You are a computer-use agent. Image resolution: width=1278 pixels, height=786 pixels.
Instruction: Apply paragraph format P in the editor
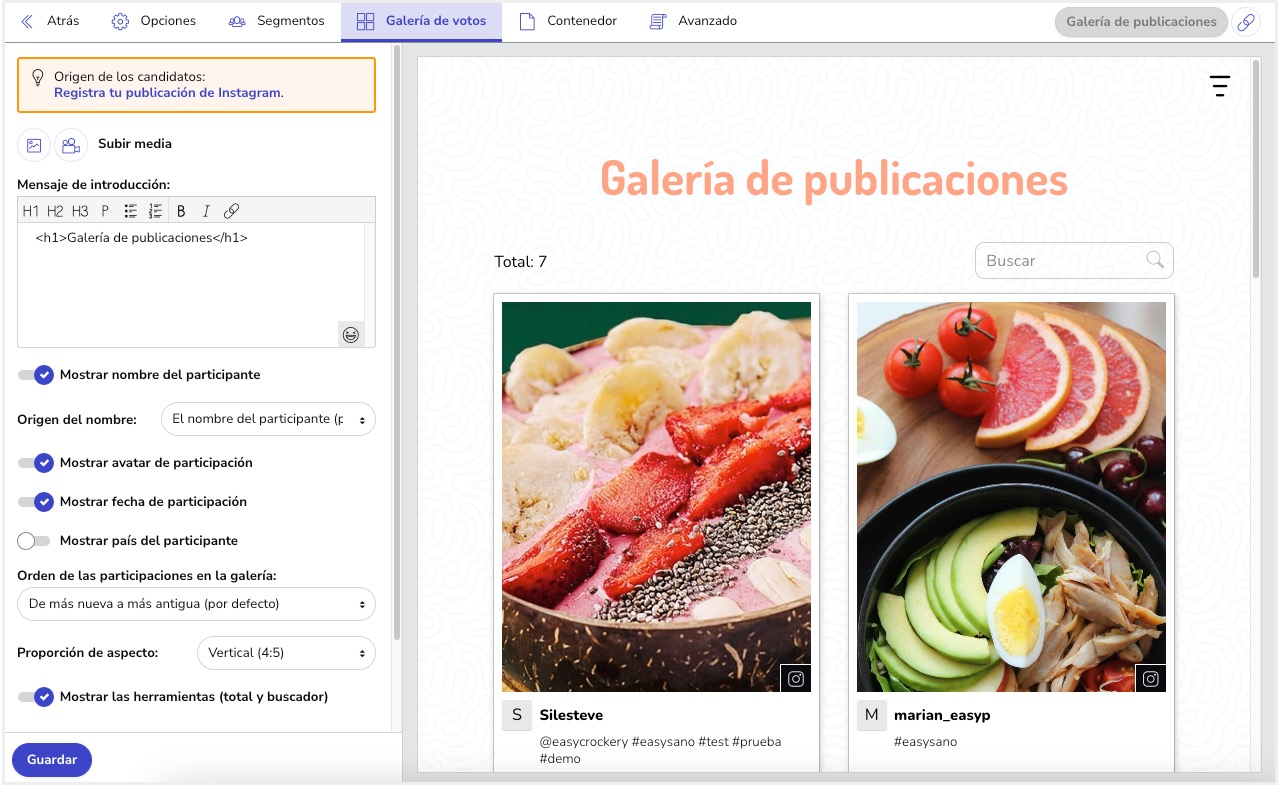click(105, 211)
